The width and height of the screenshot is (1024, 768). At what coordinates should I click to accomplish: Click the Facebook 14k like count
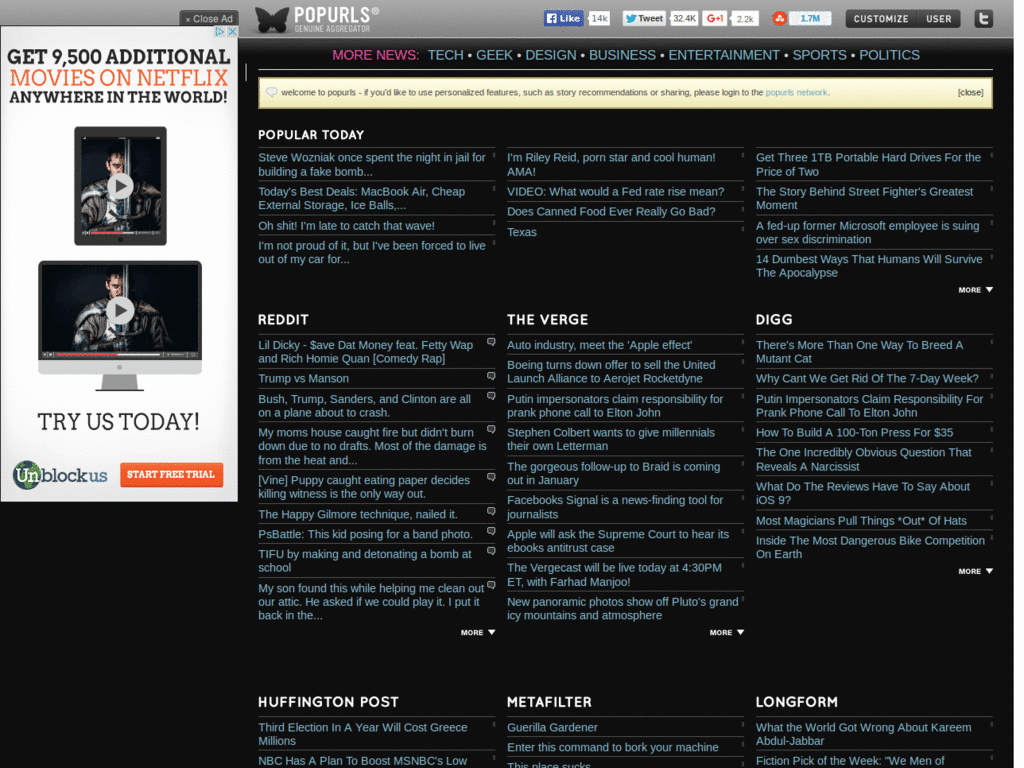click(x=600, y=18)
